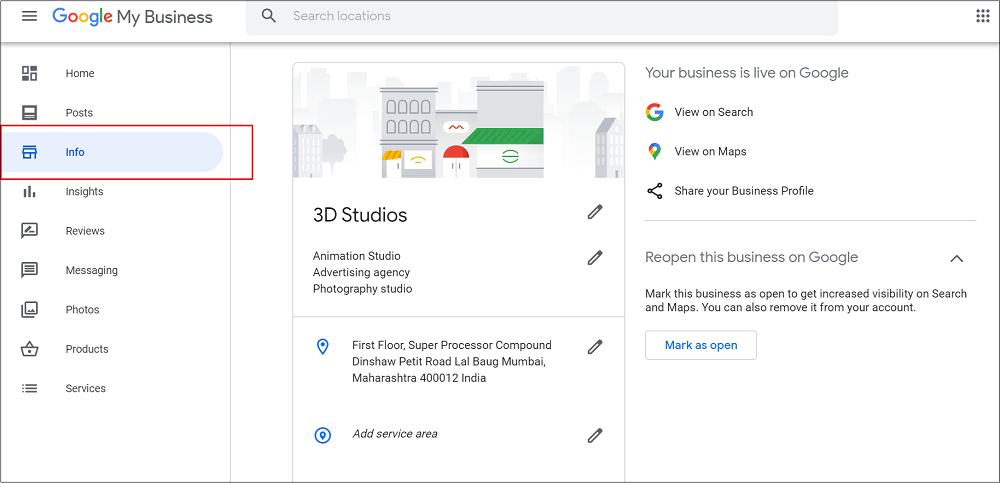1000x483 pixels.
Task: Click the Home dashboard icon
Action: tap(29, 73)
